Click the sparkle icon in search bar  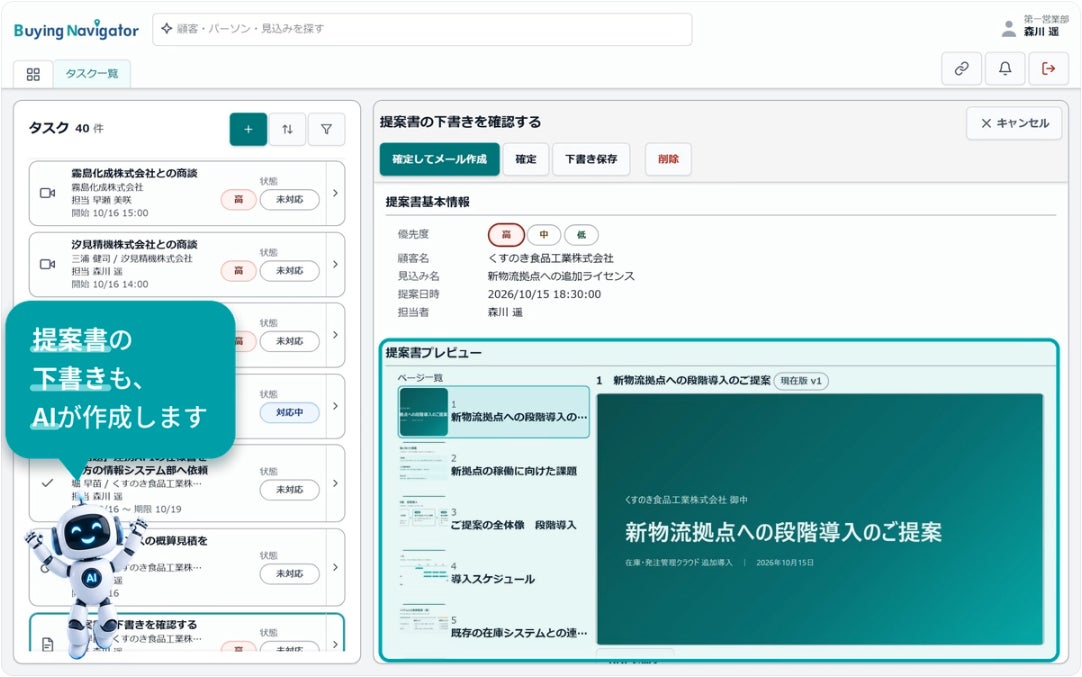166,28
